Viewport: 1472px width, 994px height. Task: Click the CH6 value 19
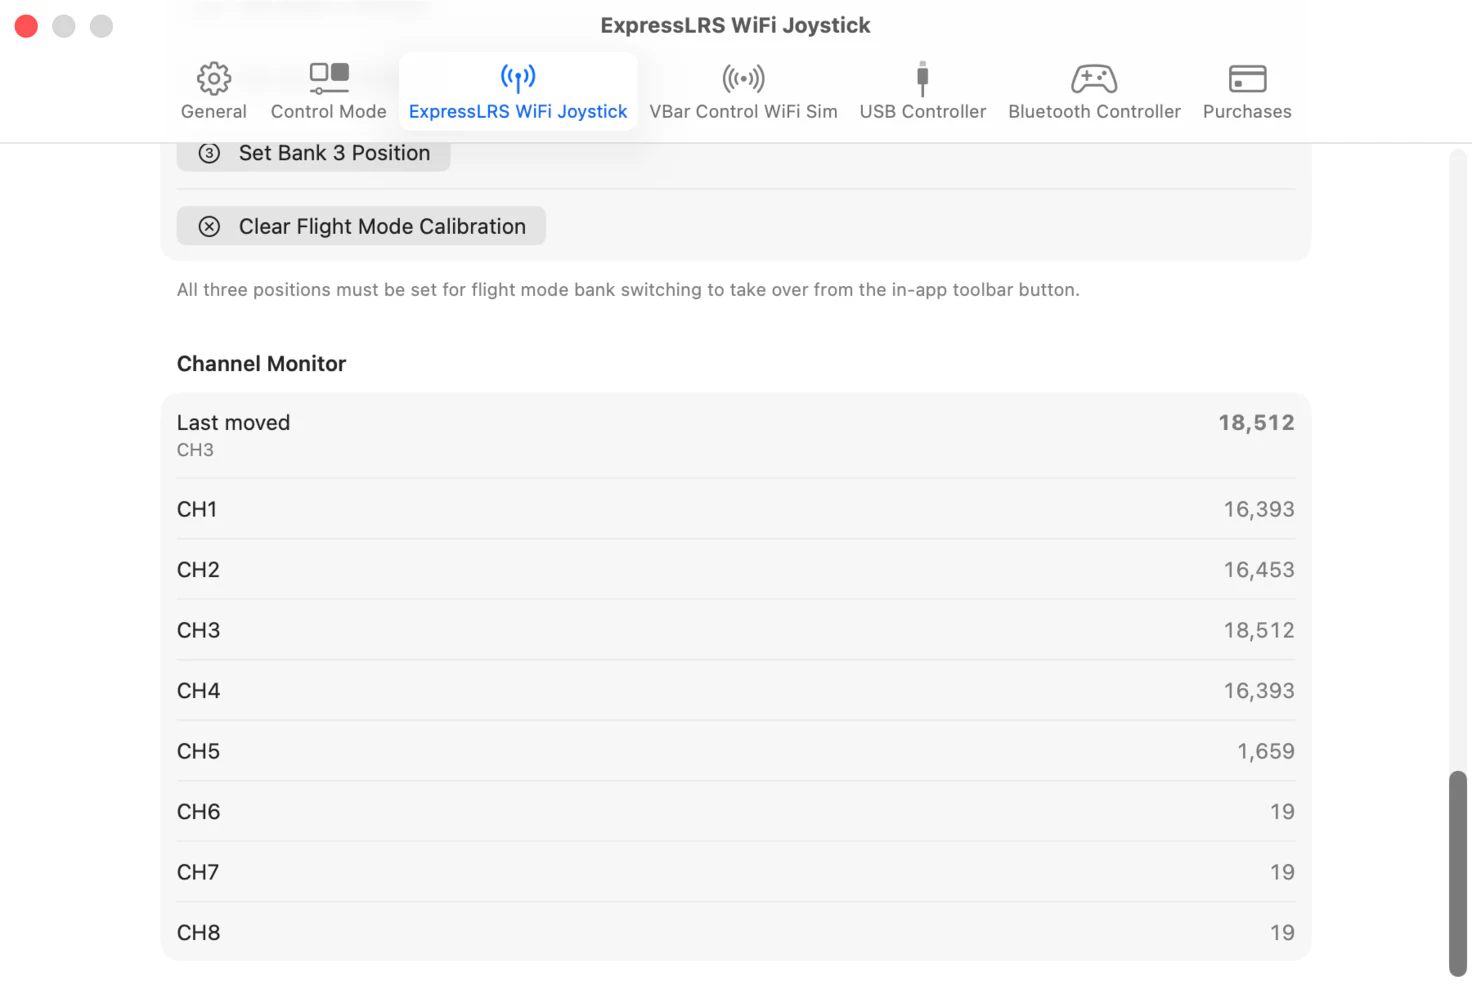[x=1282, y=812]
